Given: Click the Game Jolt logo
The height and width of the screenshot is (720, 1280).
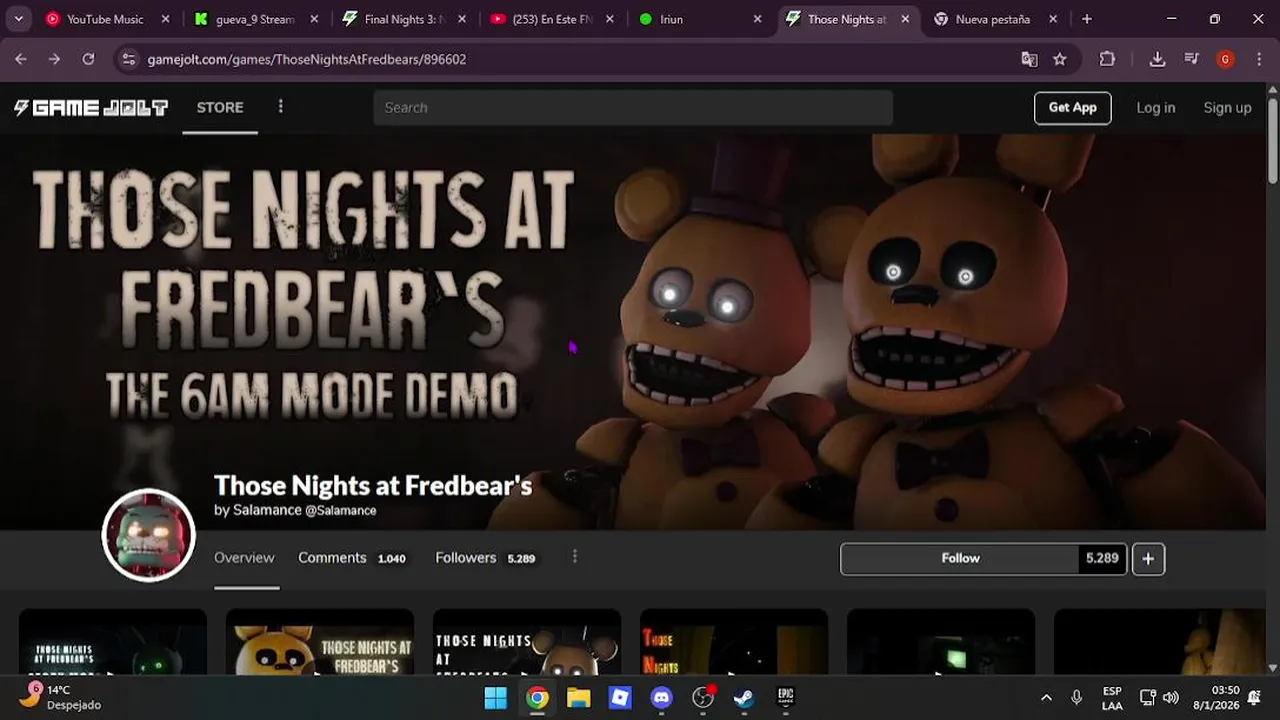Looking at the screenshot, I should pos(90,108).
